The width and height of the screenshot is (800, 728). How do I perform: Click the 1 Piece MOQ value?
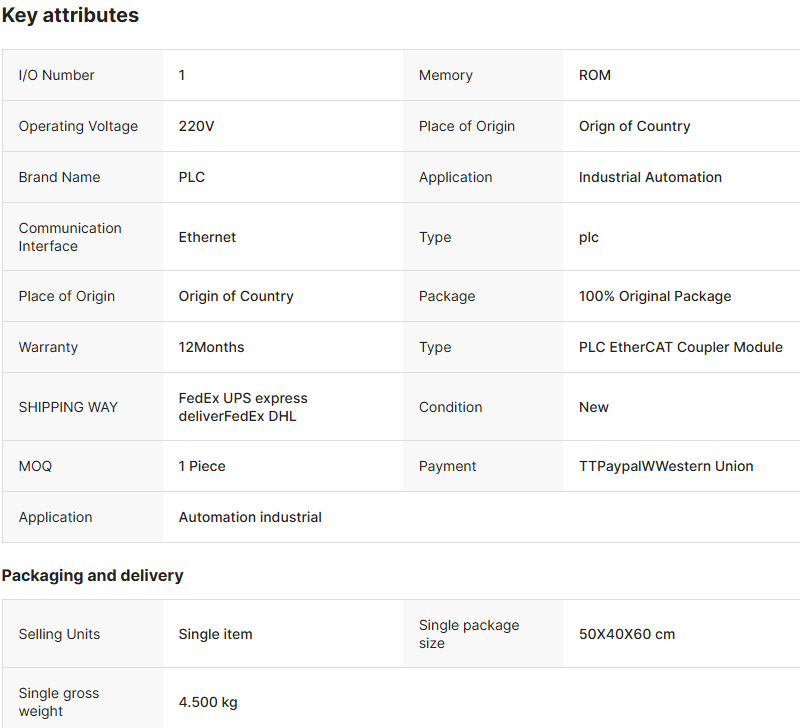pos(202,466)
